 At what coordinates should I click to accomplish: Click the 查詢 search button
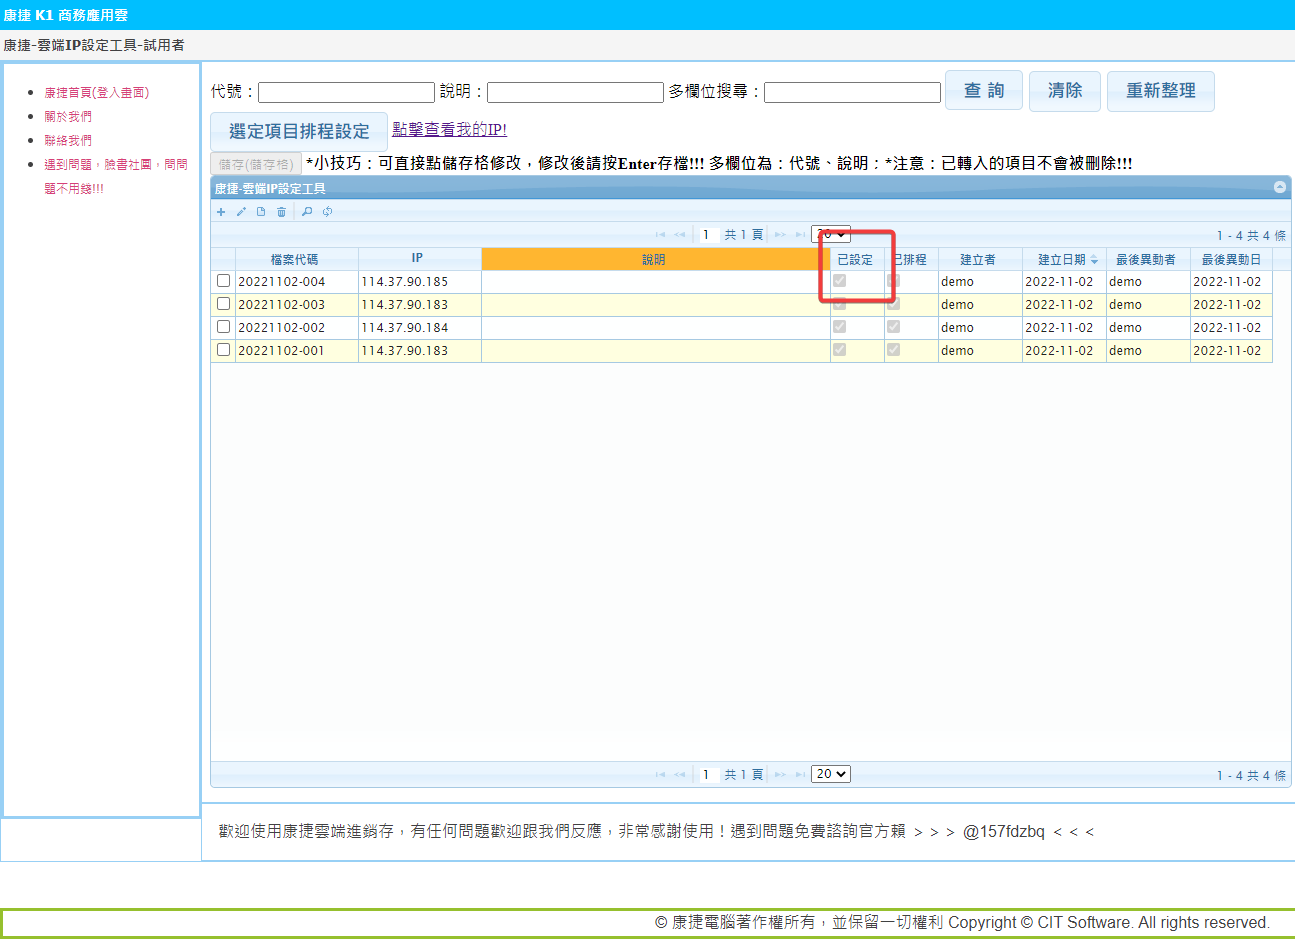983,91
